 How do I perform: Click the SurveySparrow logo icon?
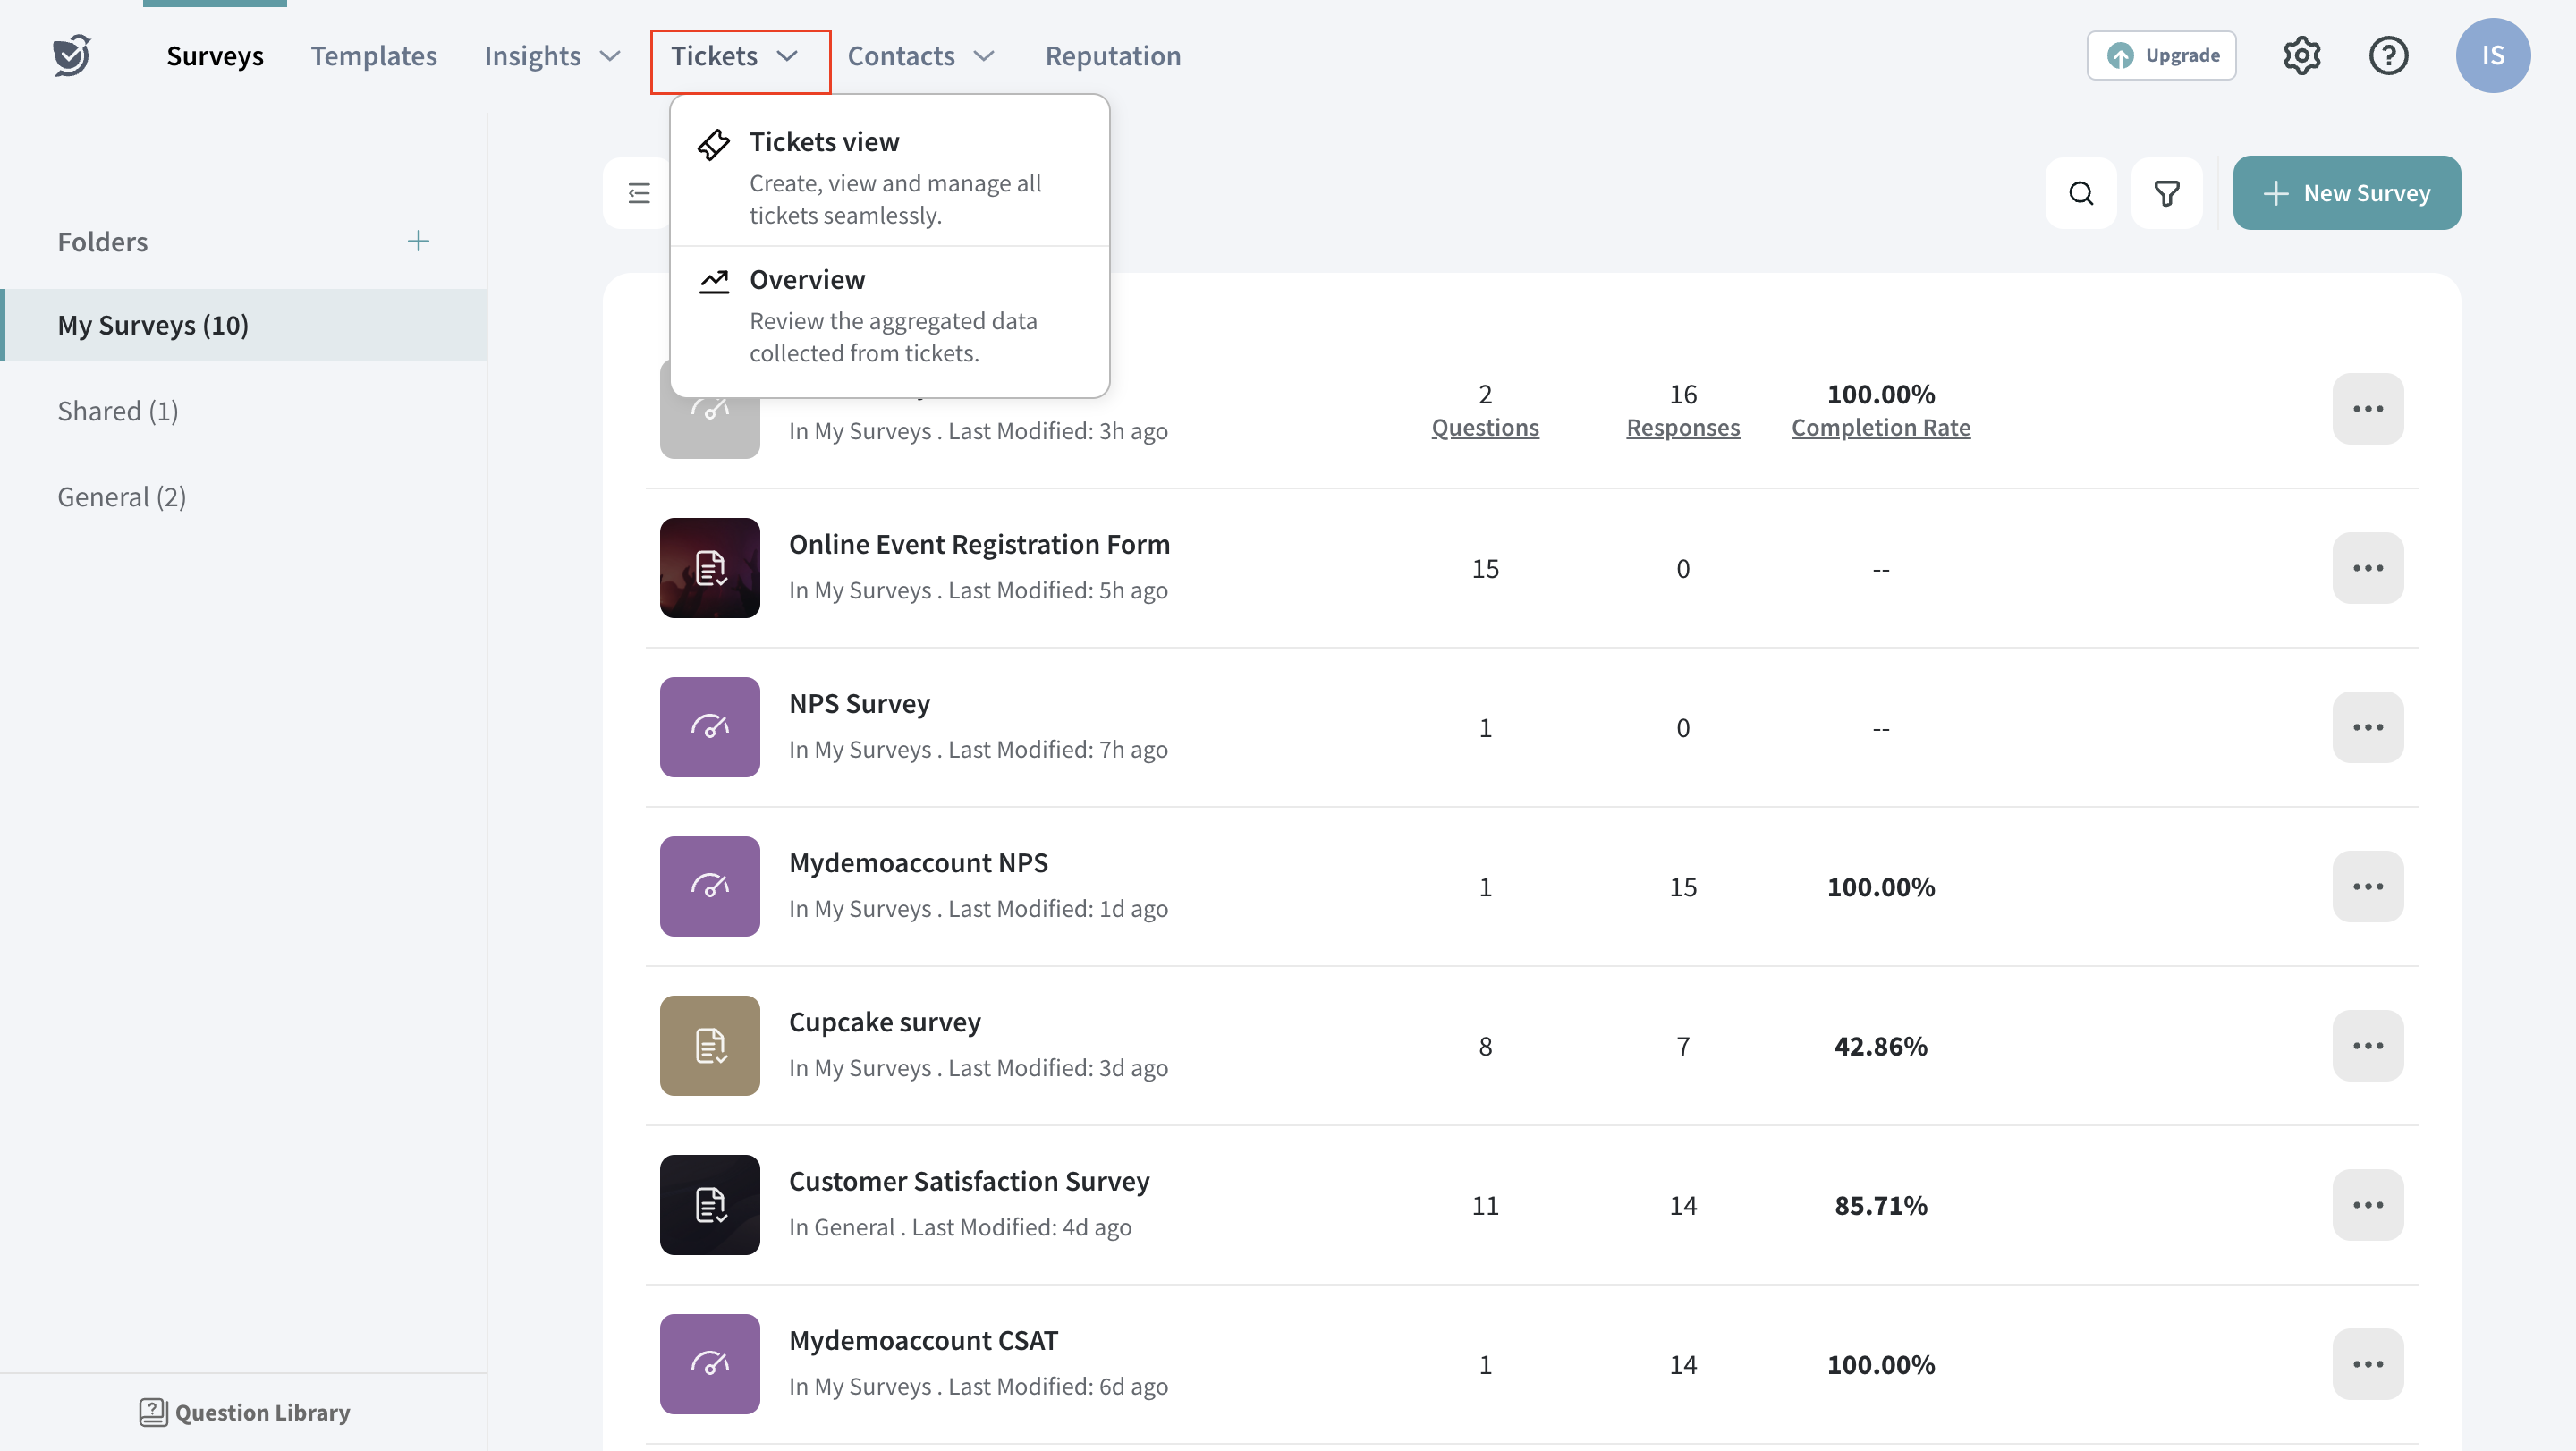(72, 56)
